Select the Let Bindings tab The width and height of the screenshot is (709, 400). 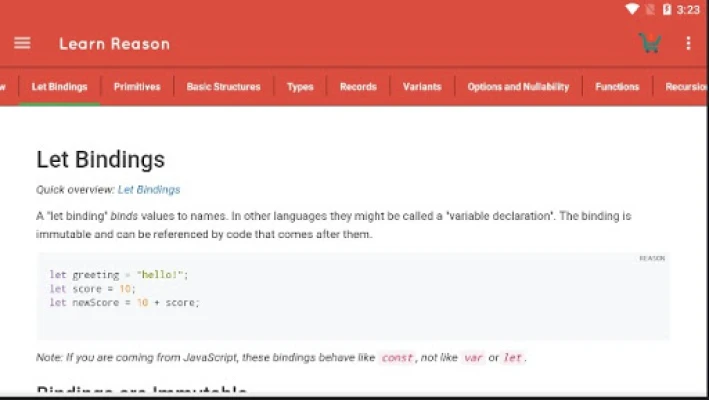click(59, 87)
